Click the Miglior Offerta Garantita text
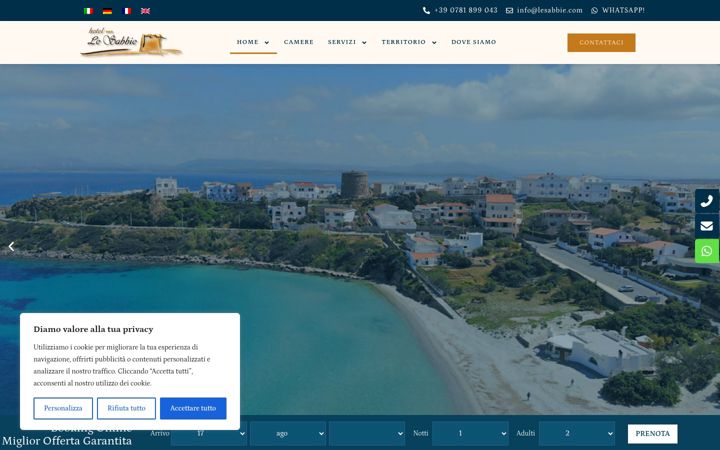The width and height of the screenshot is (720, 450). (67, 441)
